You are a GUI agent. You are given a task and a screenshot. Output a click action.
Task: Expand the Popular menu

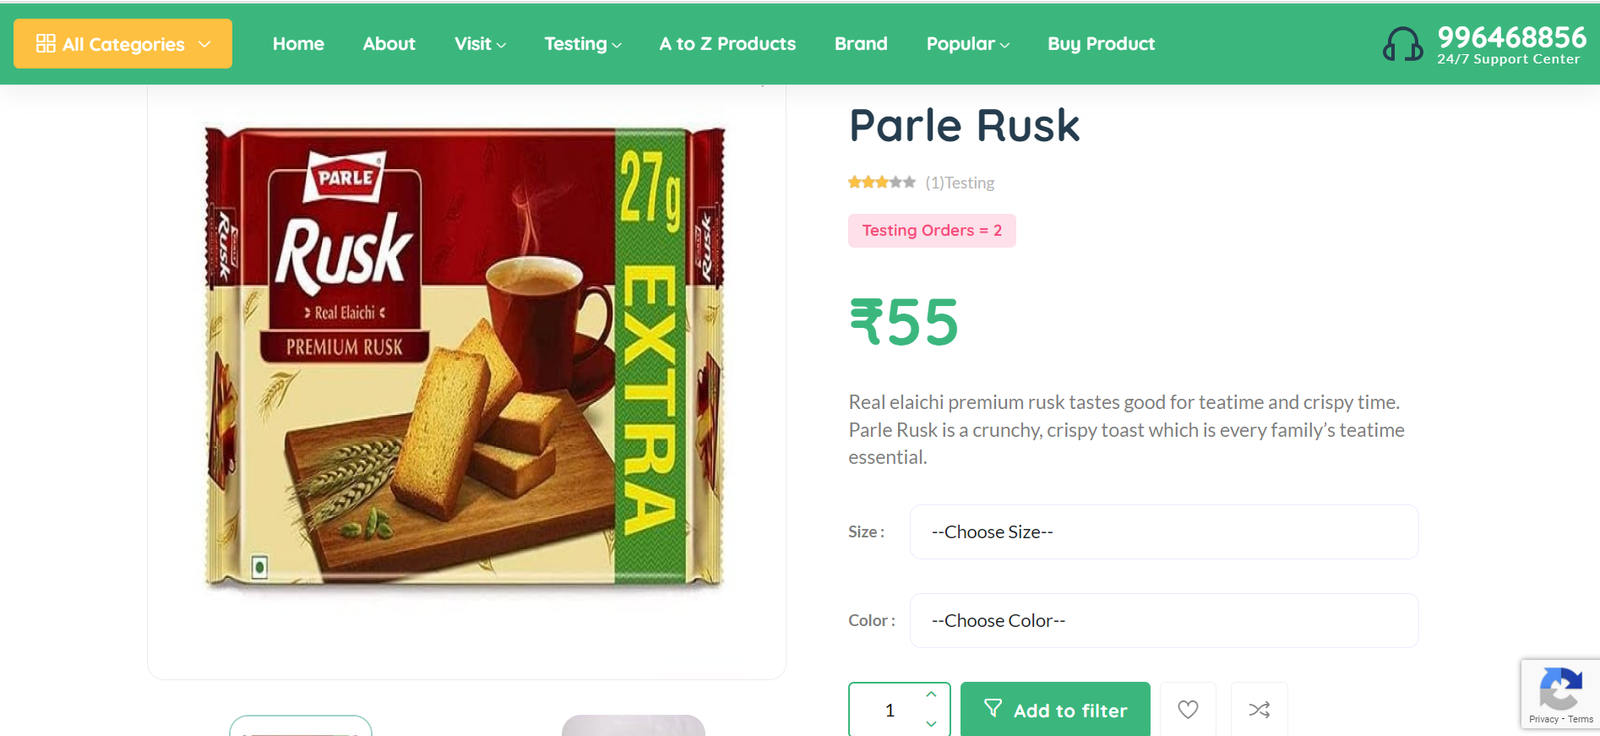(x=967, y=44)
